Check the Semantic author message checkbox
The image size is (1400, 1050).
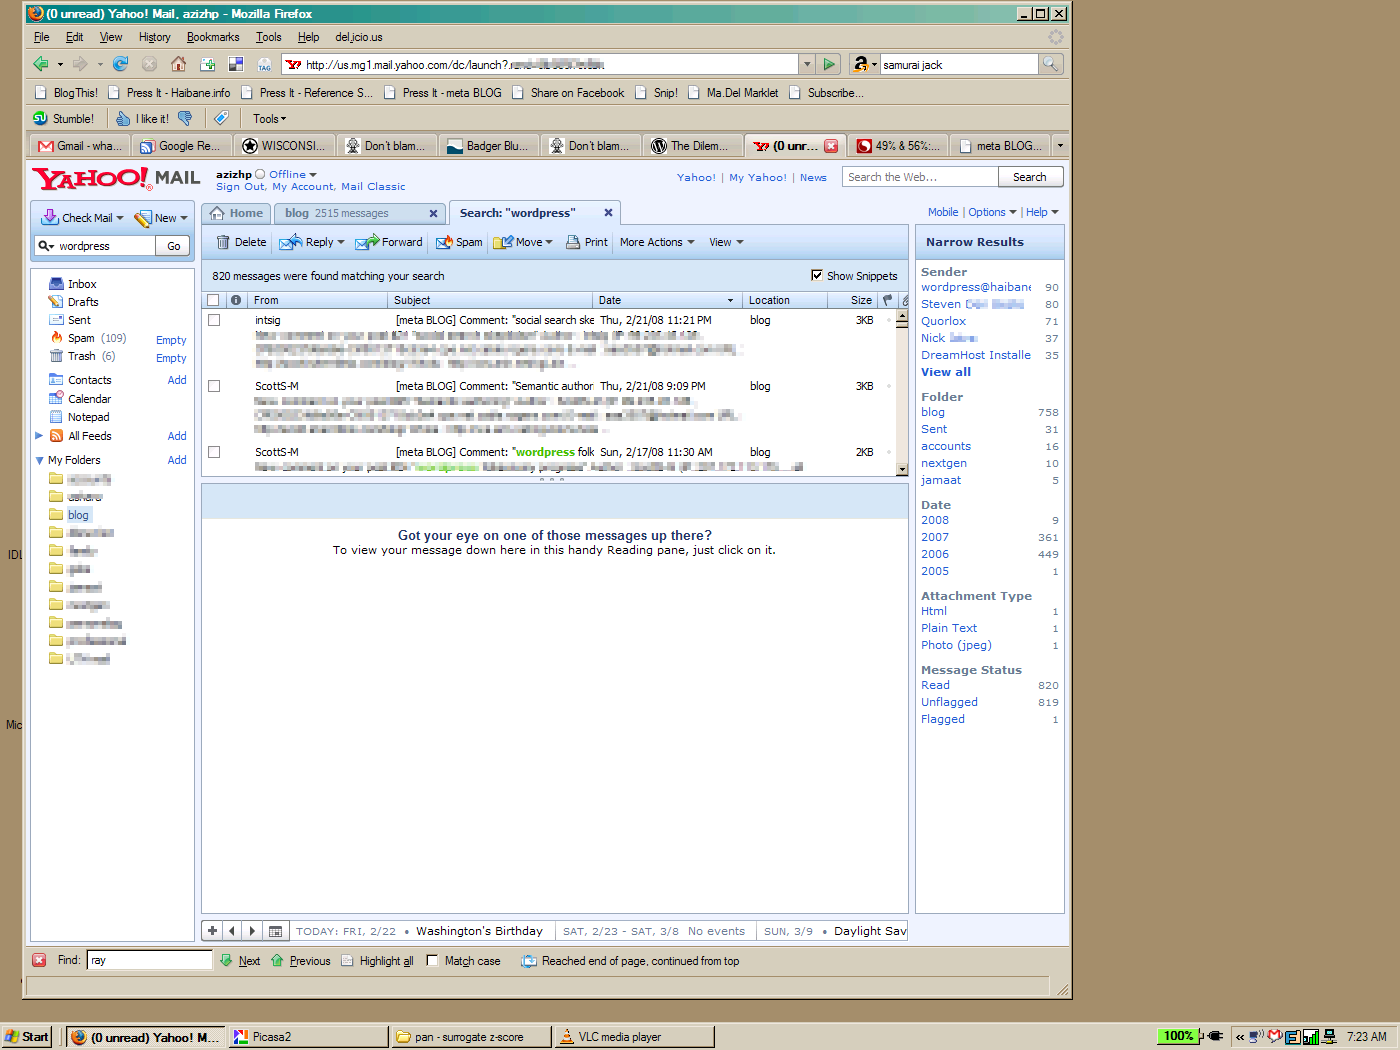point(214,386)
